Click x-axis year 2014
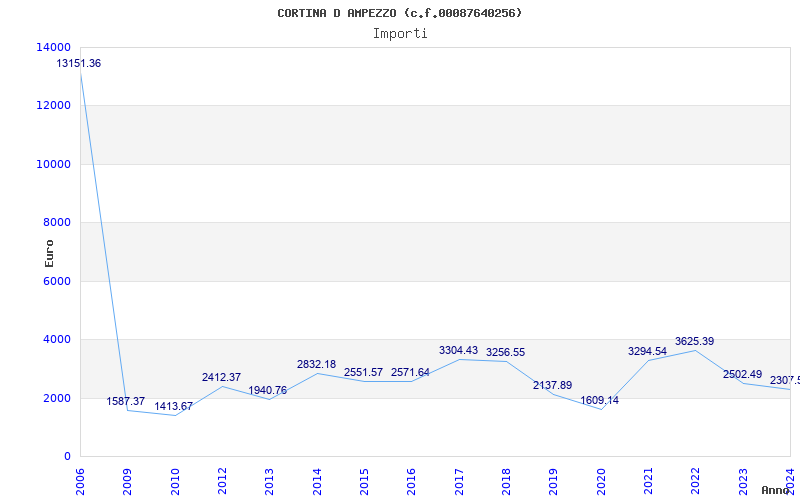Image resolution: width=800 pixels, height=500 pixels. click(317, 482)
